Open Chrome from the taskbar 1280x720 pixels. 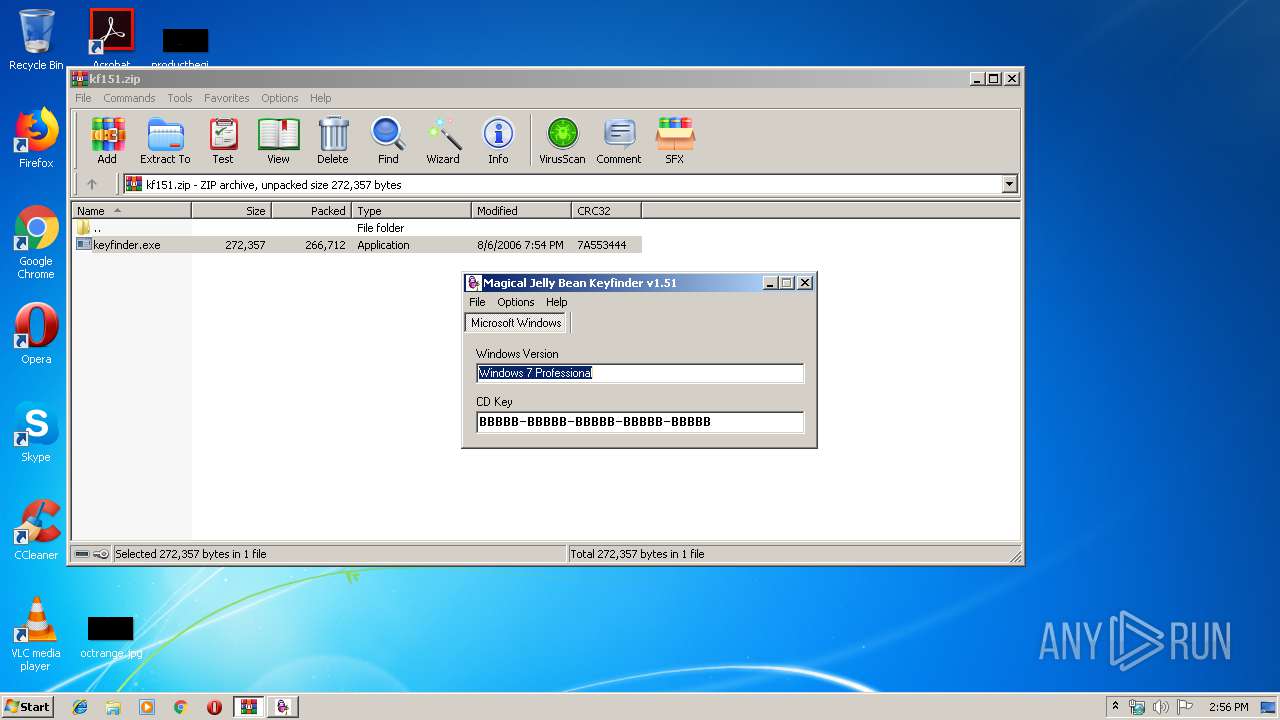point(181,707)
